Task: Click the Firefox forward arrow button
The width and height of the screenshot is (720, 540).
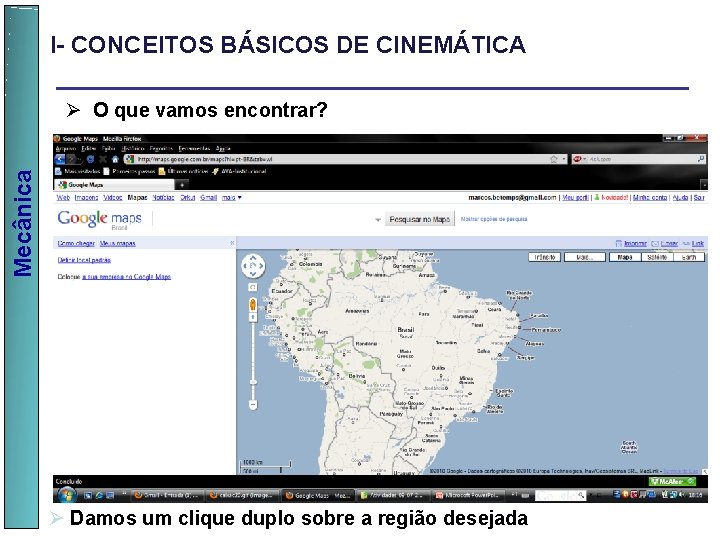Action: (x=73, y=159)
